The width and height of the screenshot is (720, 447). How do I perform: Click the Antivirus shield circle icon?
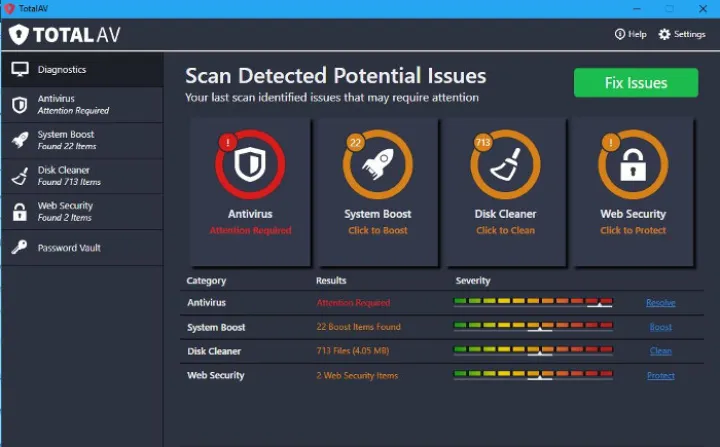(249, 166)
